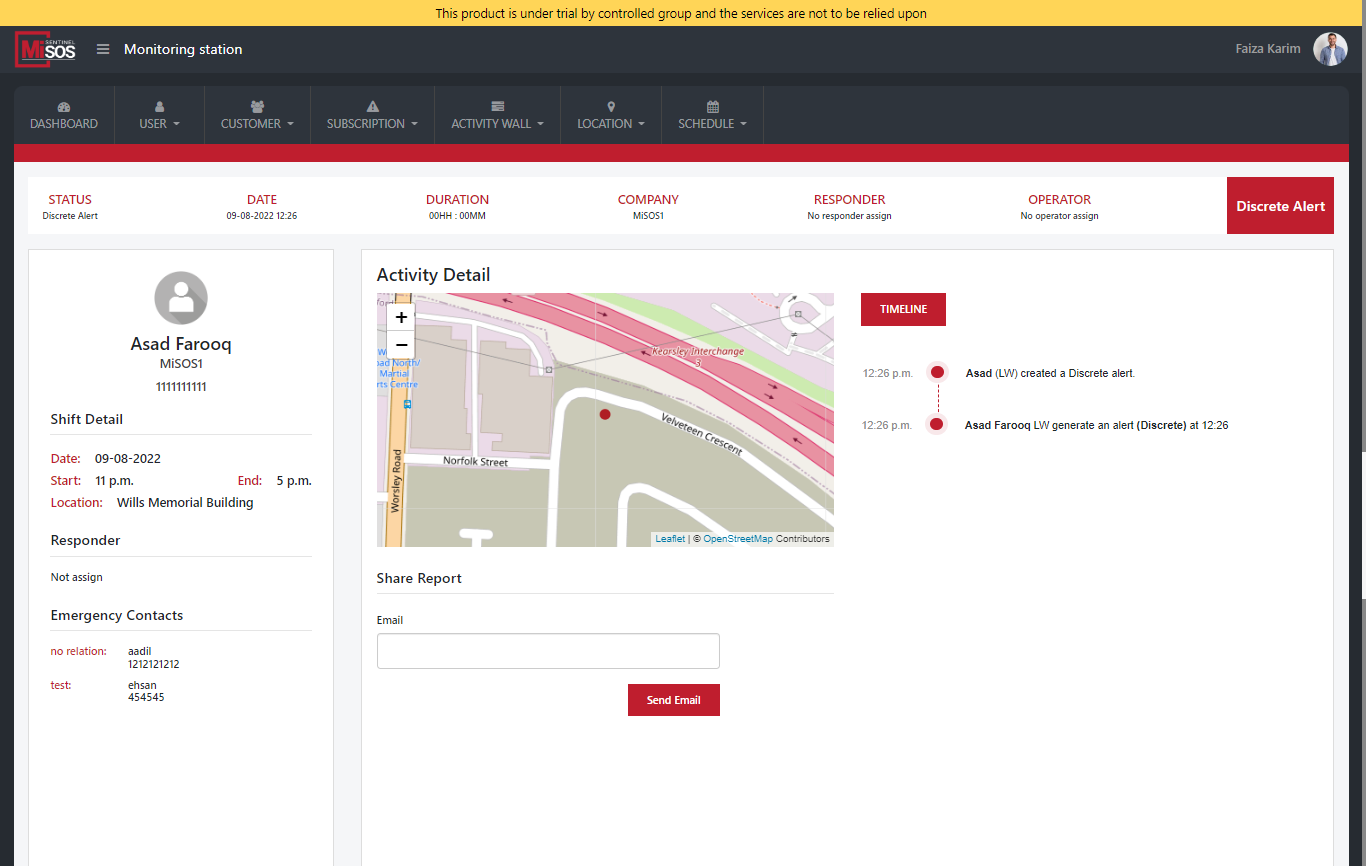Toggle the hamburger sidebar menu icon

[x=103, y=49]
